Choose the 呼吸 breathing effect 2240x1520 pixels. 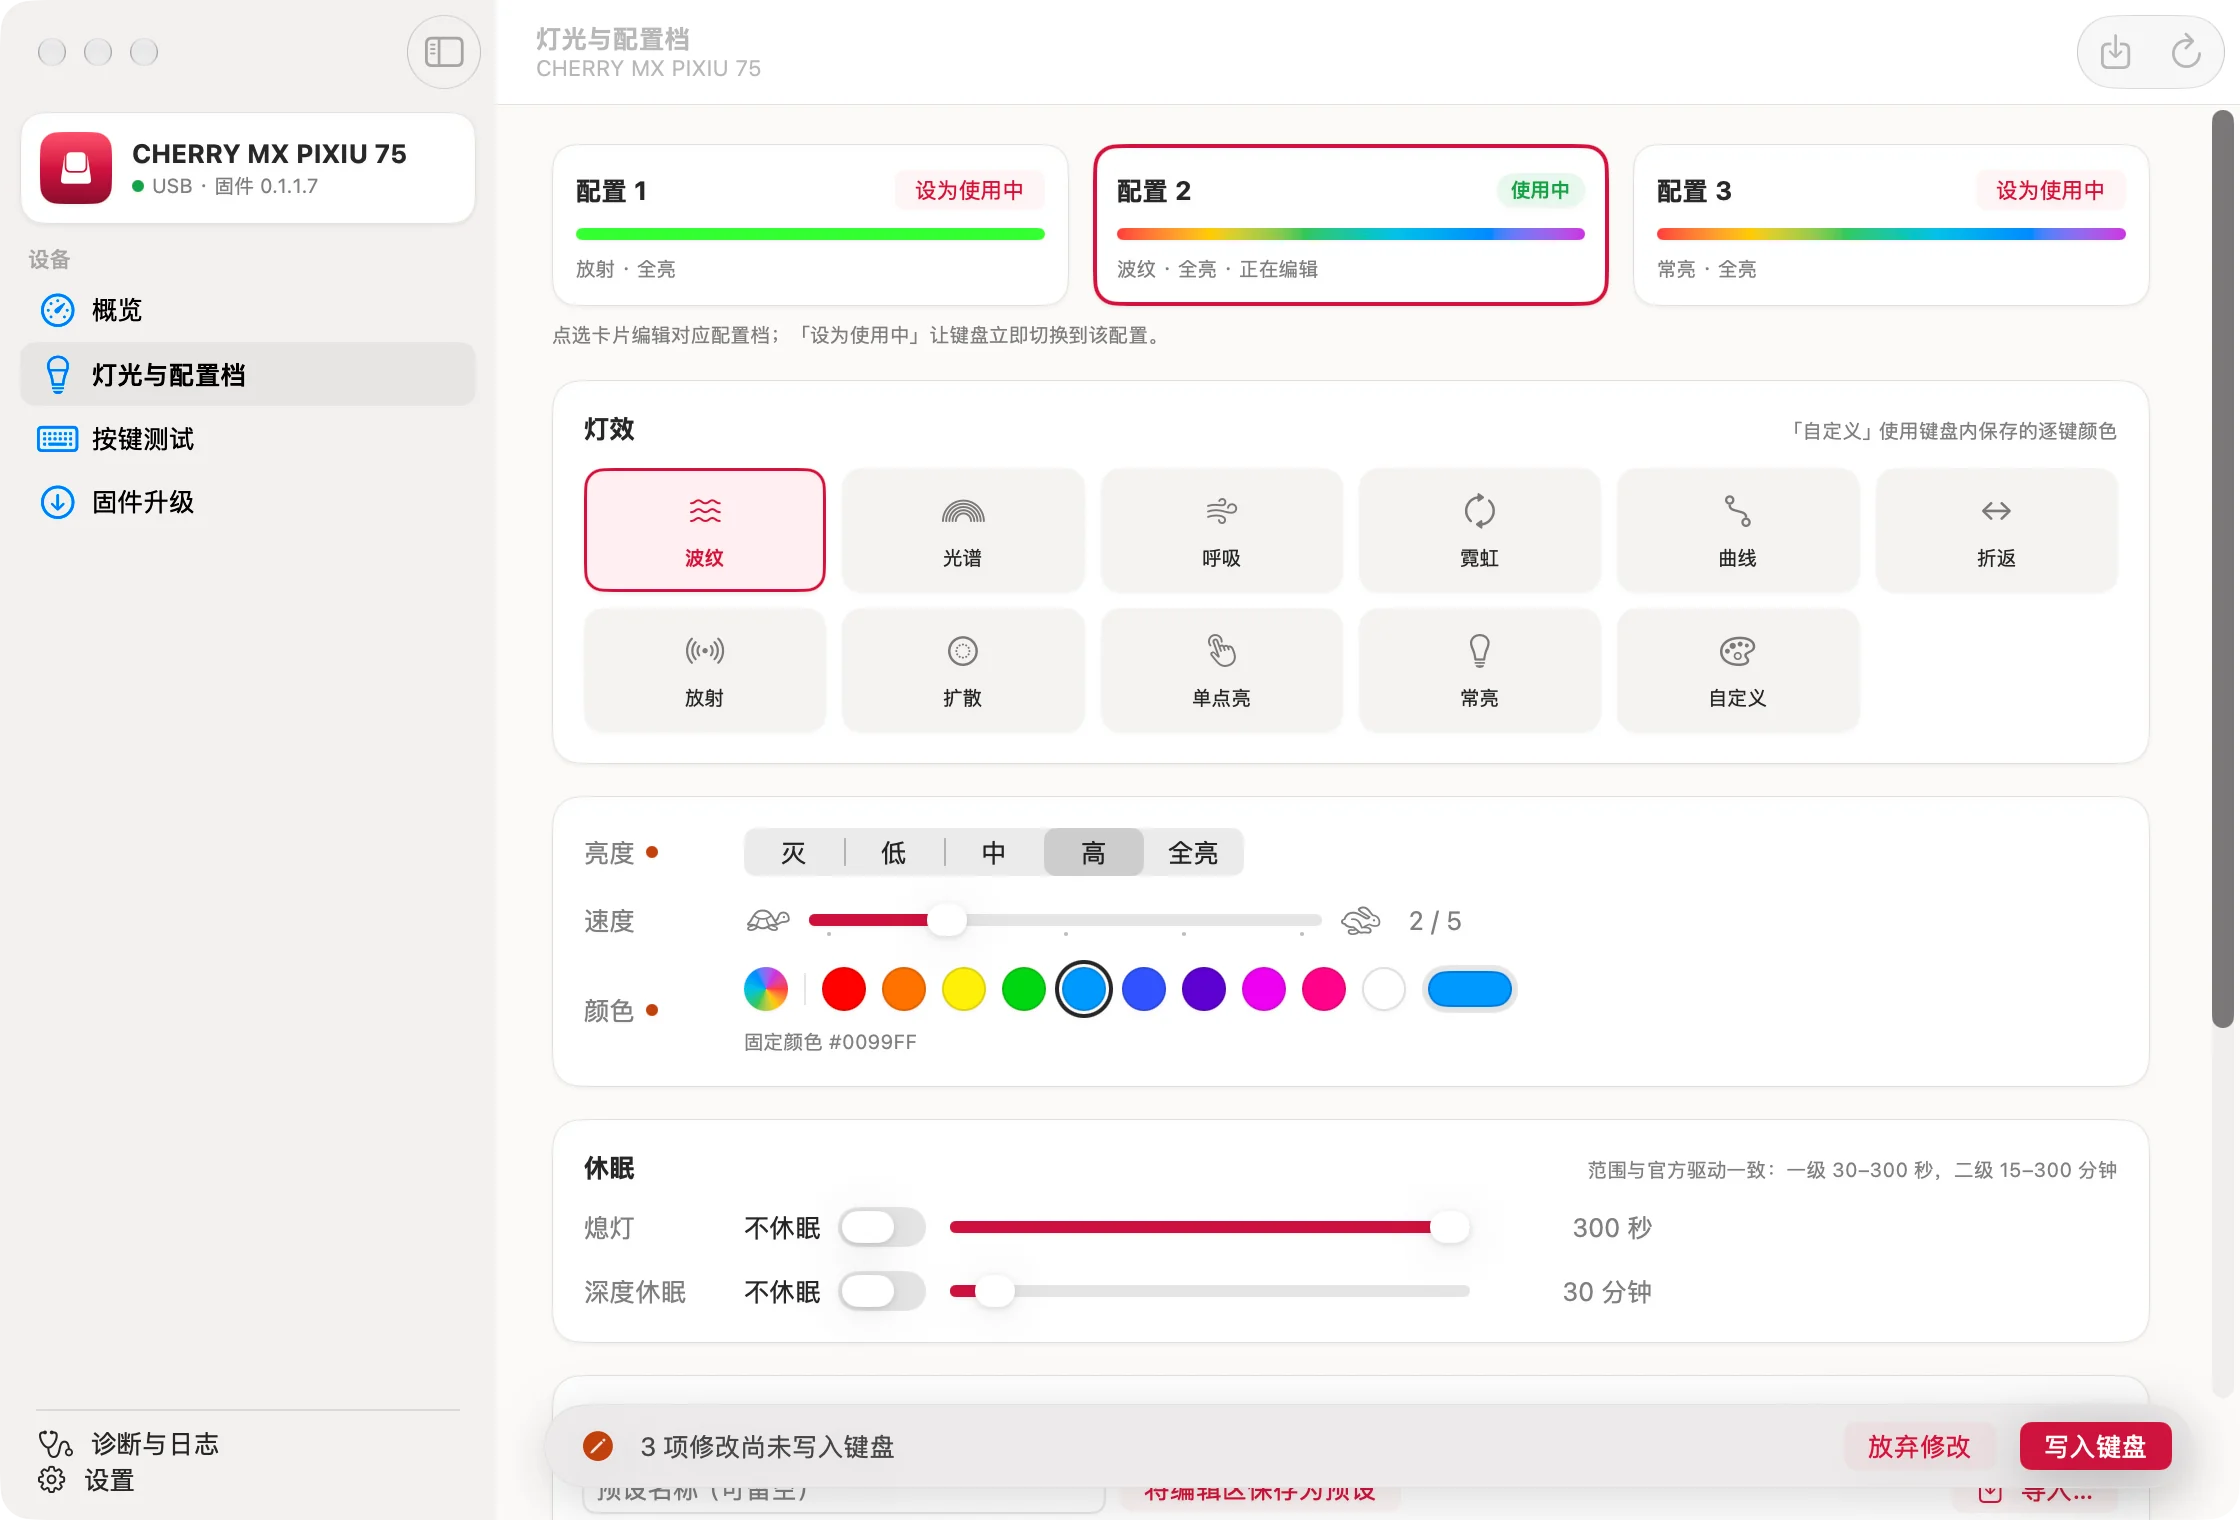click(x=1221, y=530)
